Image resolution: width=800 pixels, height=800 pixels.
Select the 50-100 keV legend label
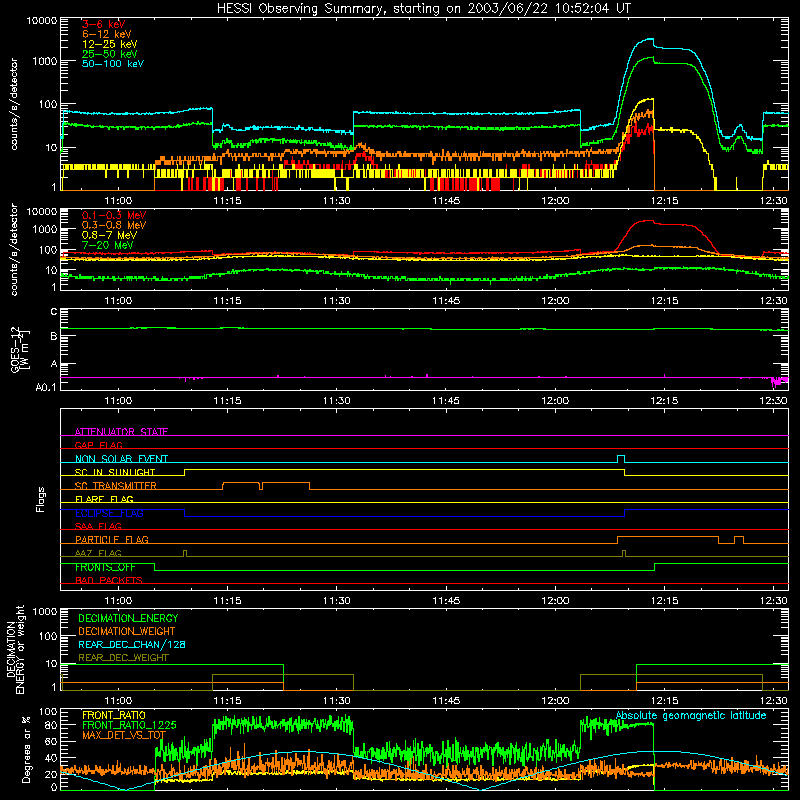(x=113, y=64)
